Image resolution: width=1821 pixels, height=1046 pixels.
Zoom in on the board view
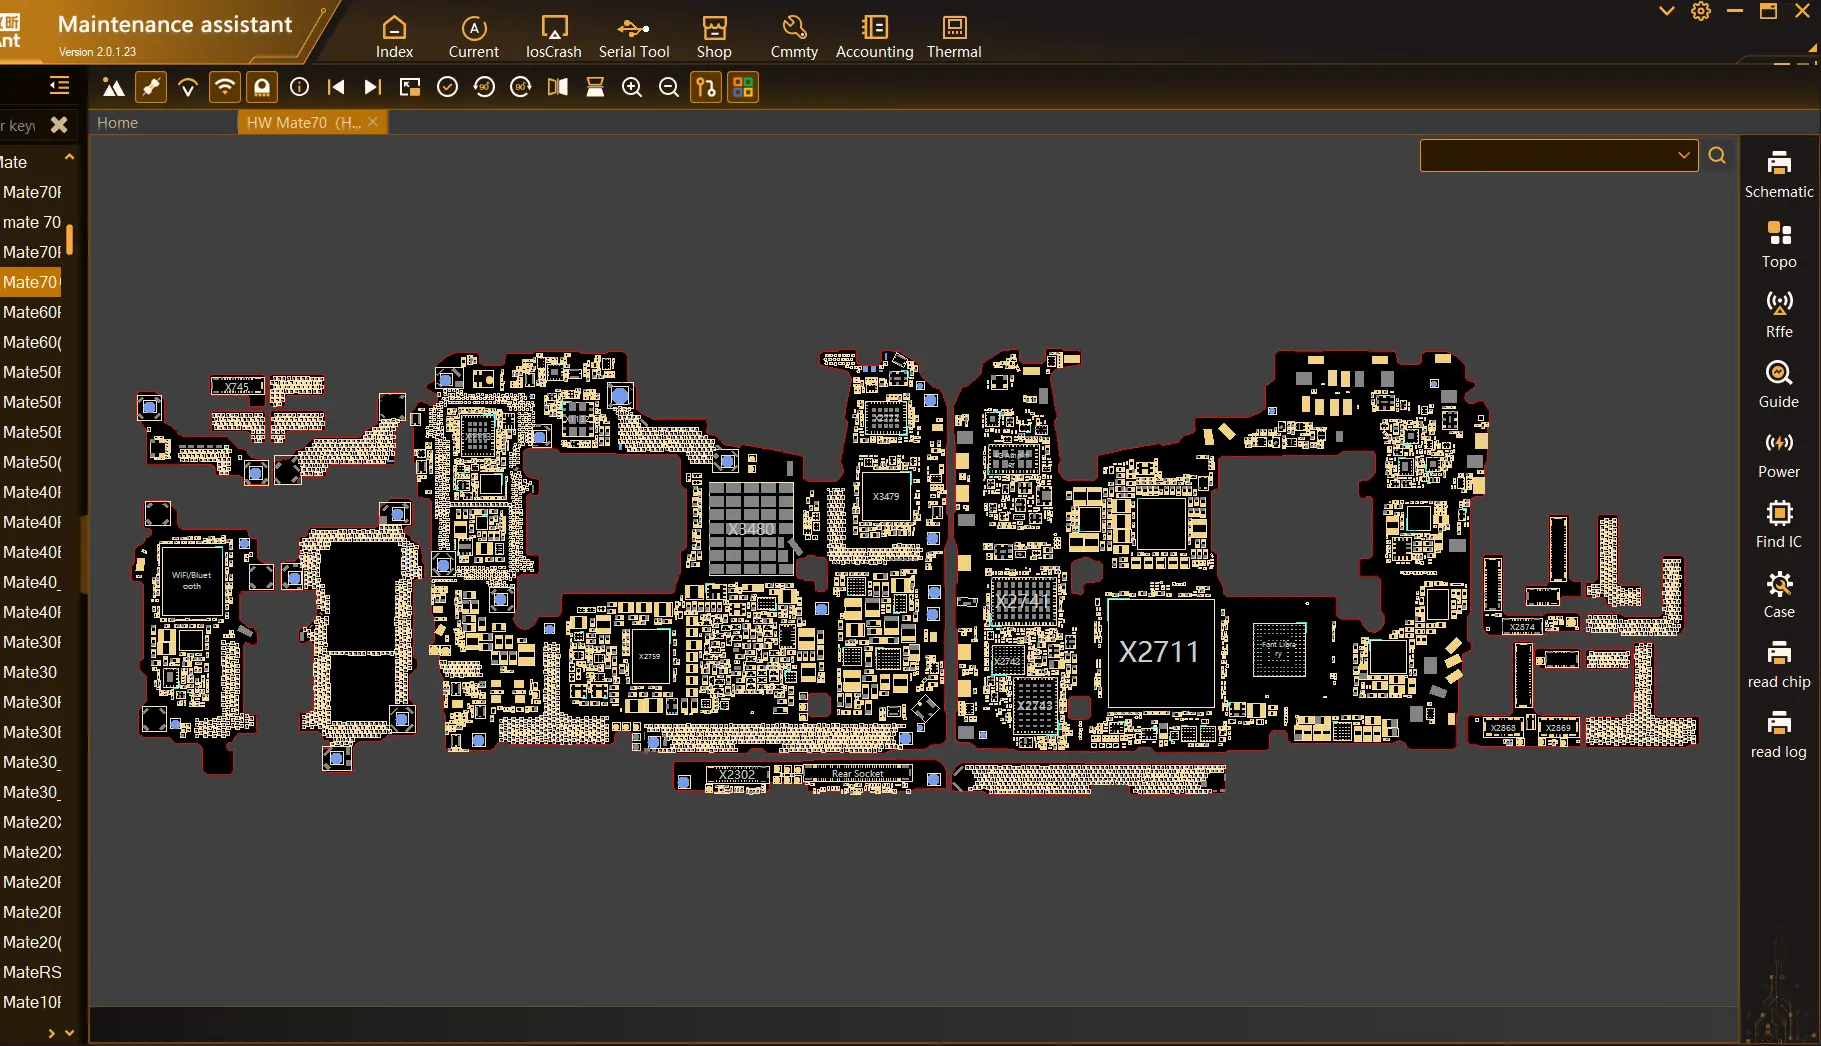(x=632, y=88)
